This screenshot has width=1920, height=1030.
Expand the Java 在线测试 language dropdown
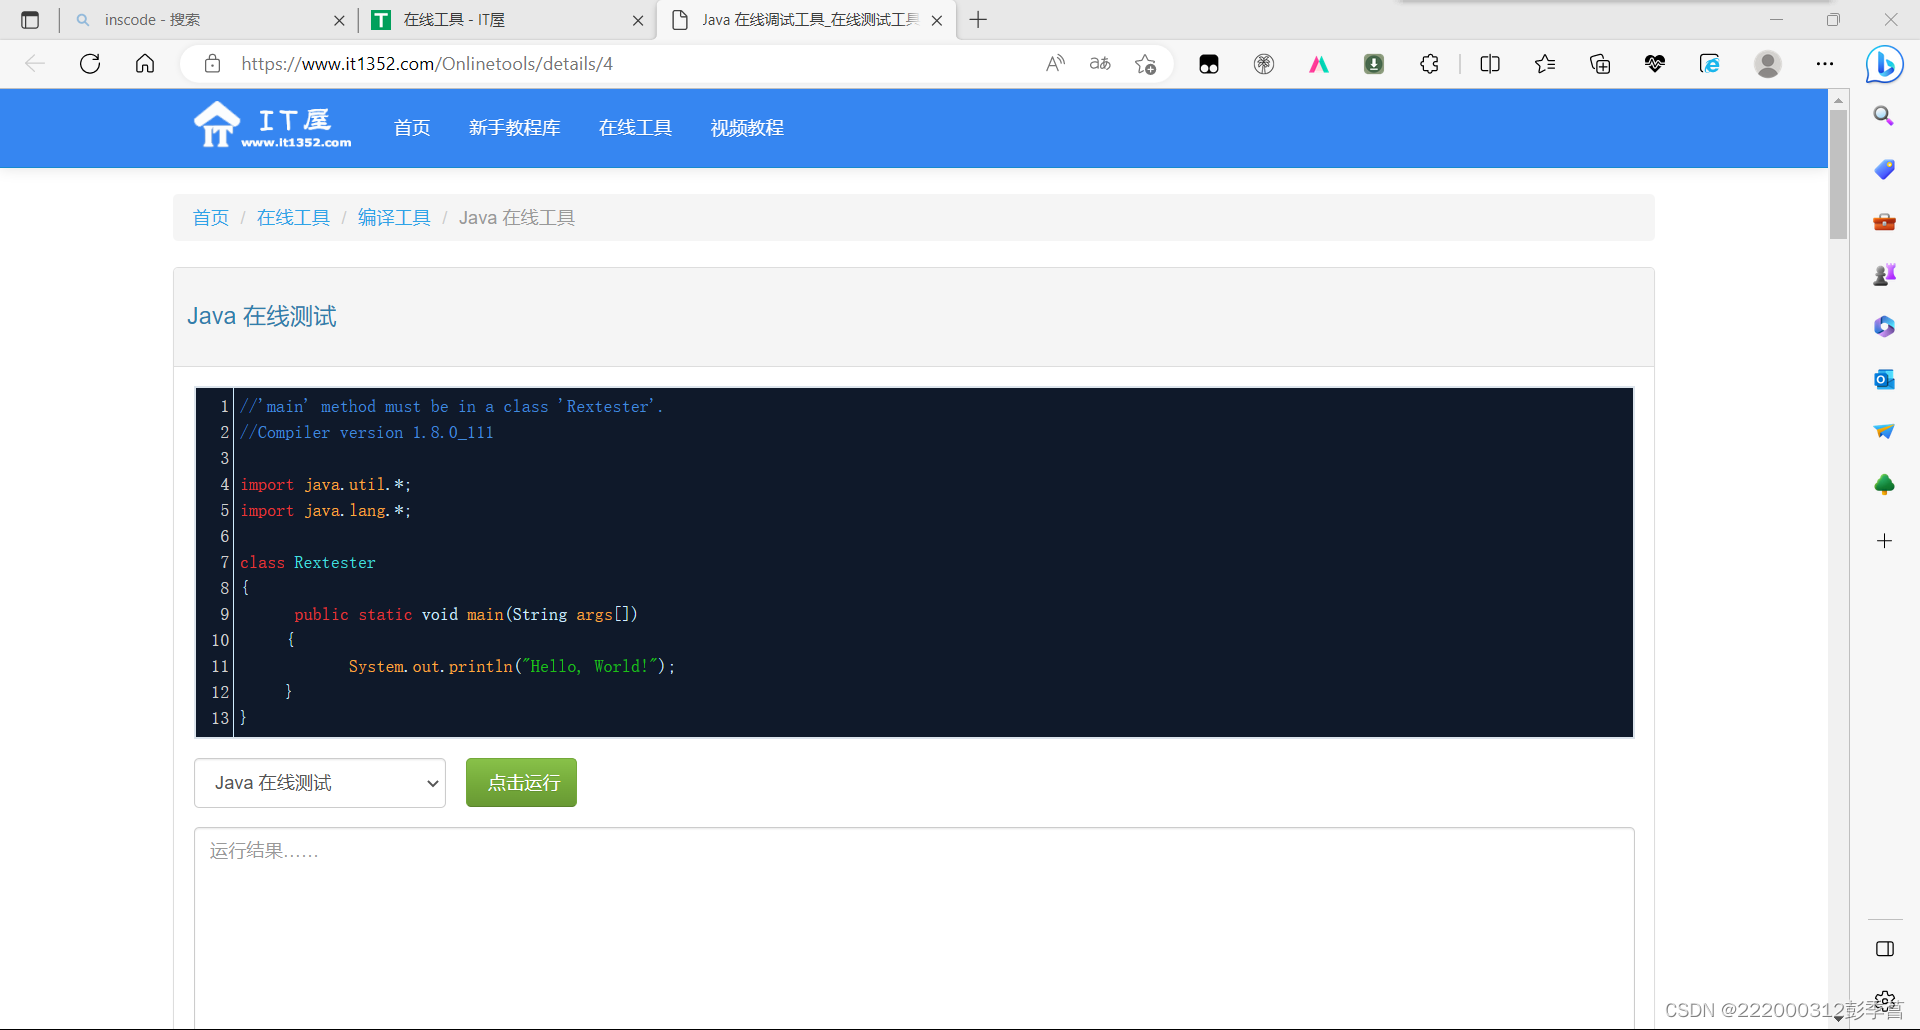(320, 783)
